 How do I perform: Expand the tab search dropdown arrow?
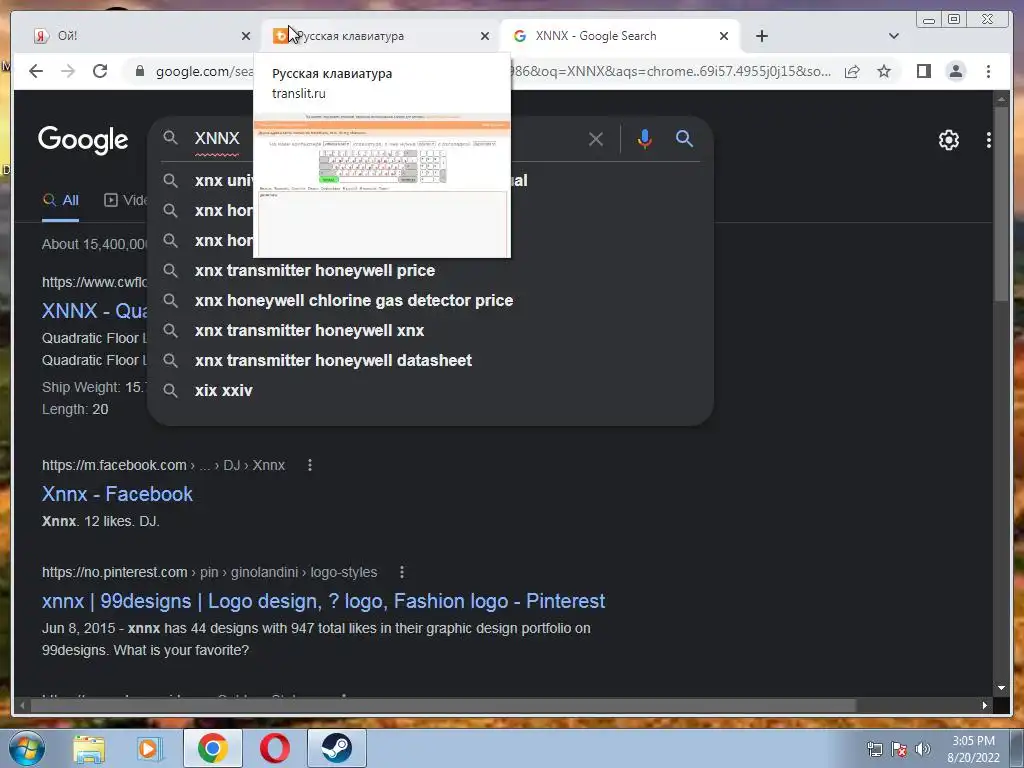(x=894, y=36)
